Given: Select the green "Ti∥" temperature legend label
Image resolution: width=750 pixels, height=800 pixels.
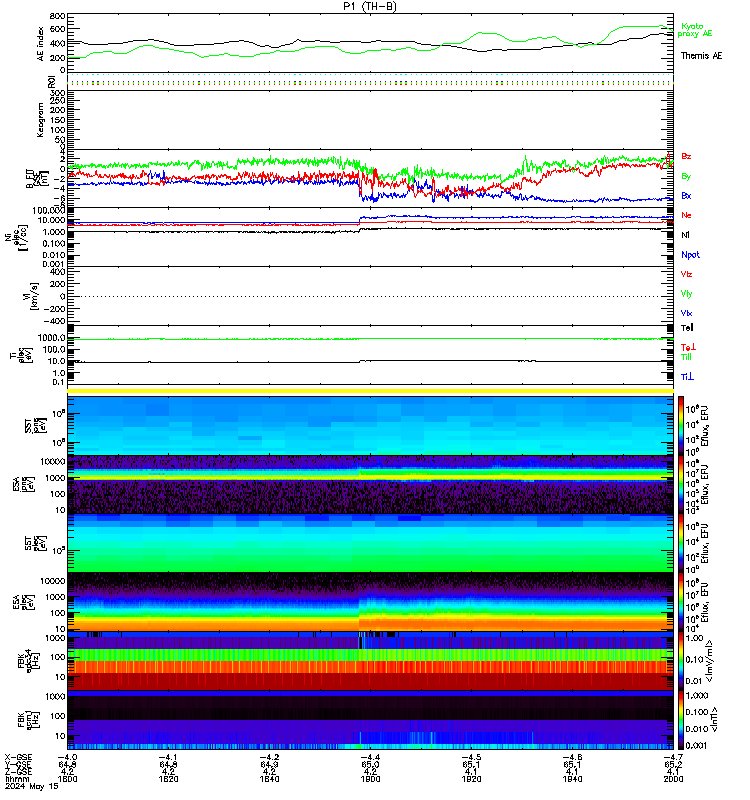Looking at the screenshot, I should tap(686, 357).
